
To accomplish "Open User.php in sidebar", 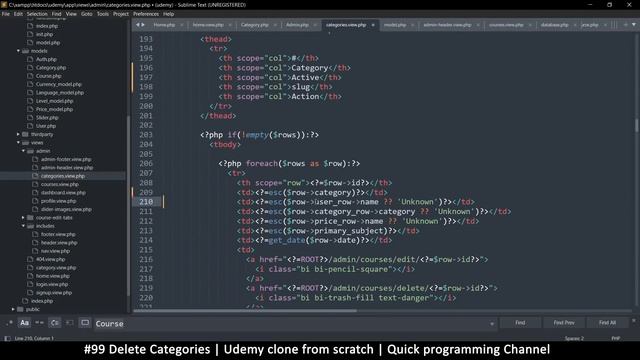I will [46, 126].
